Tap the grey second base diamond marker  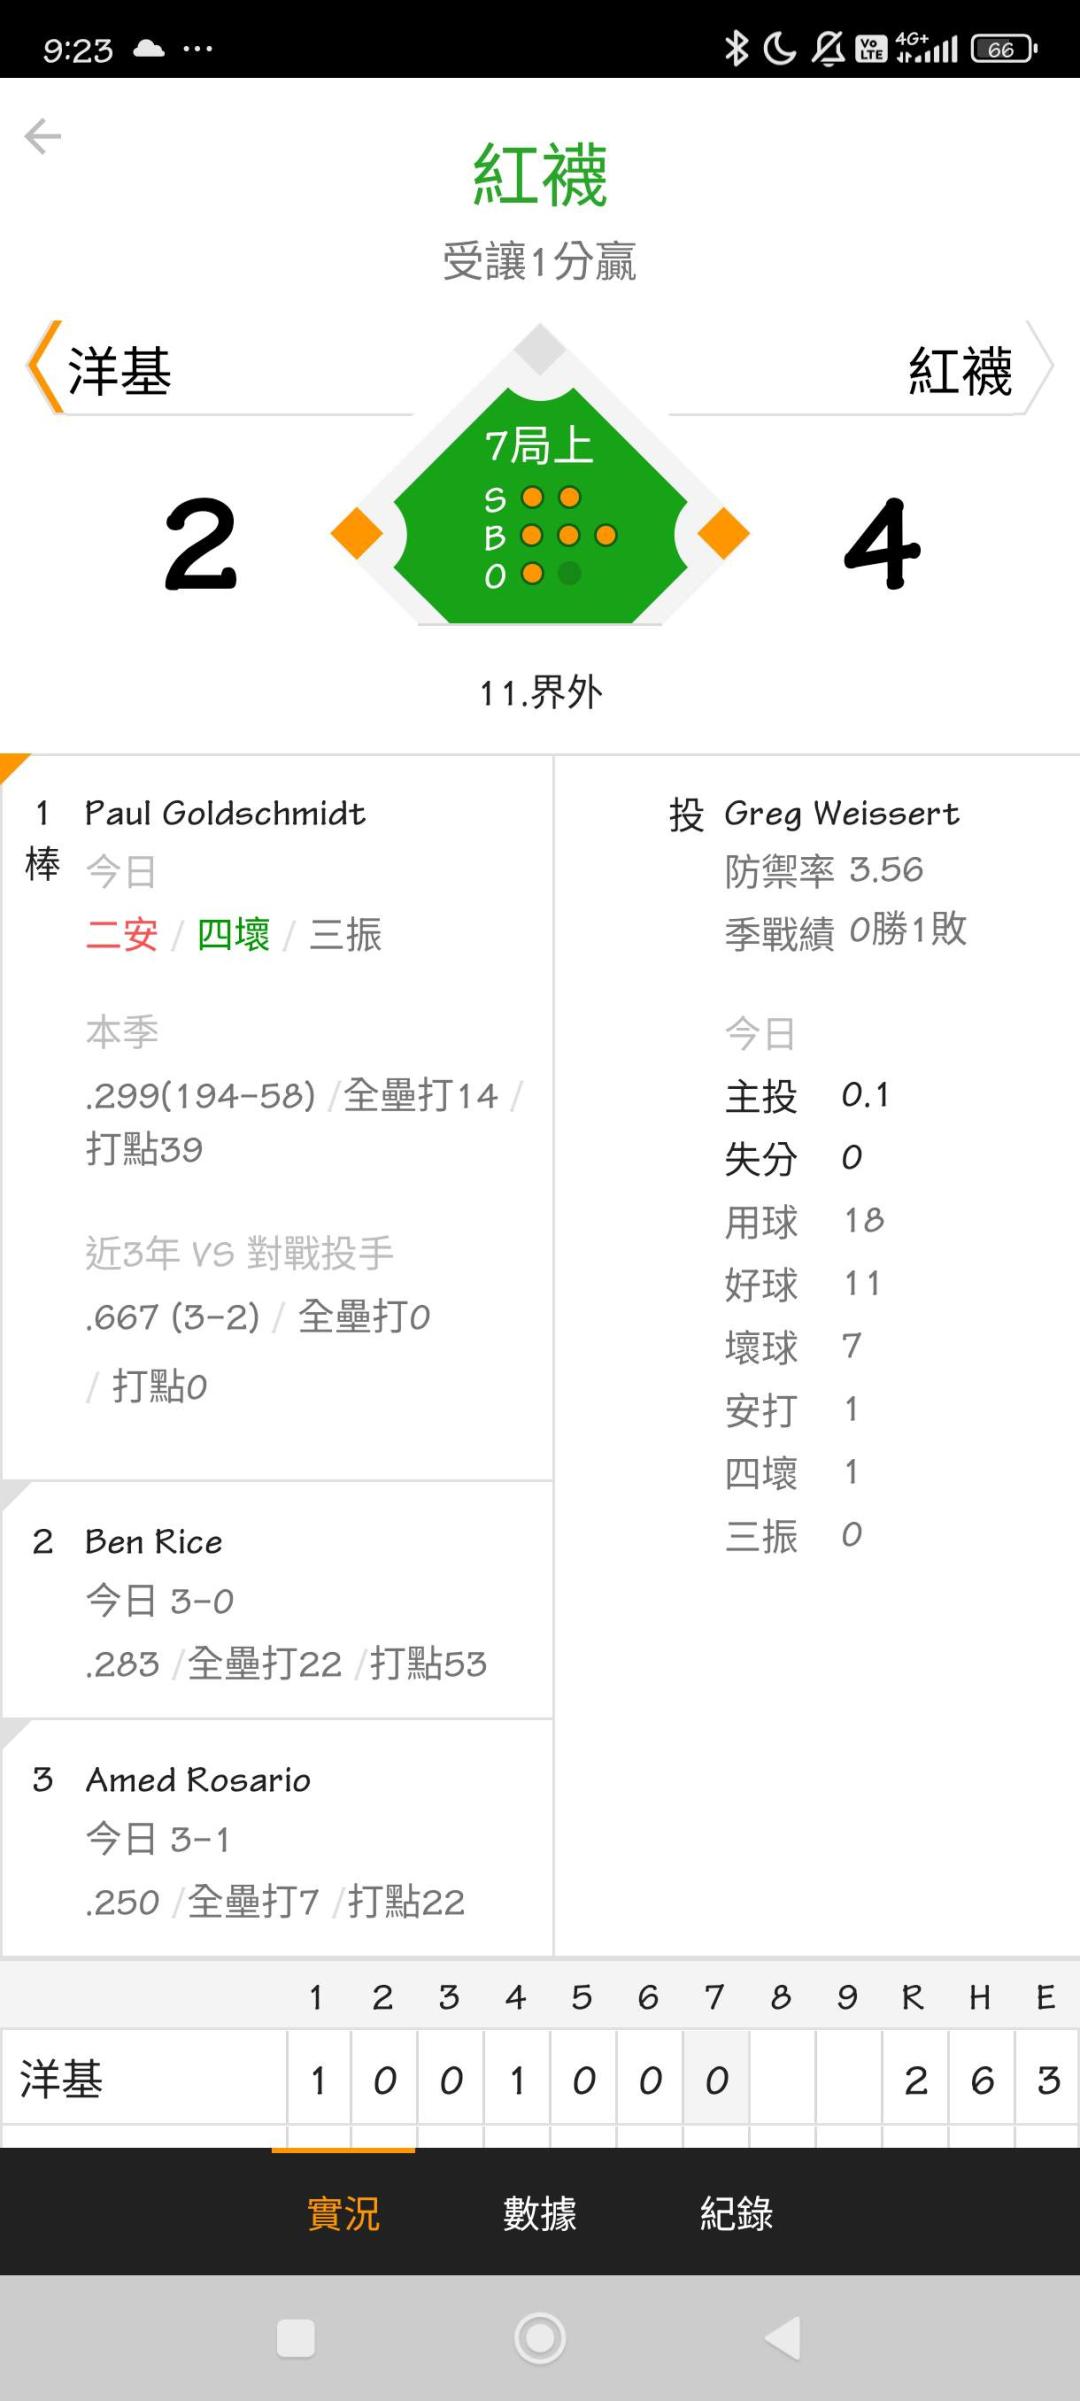pos(540,349)
